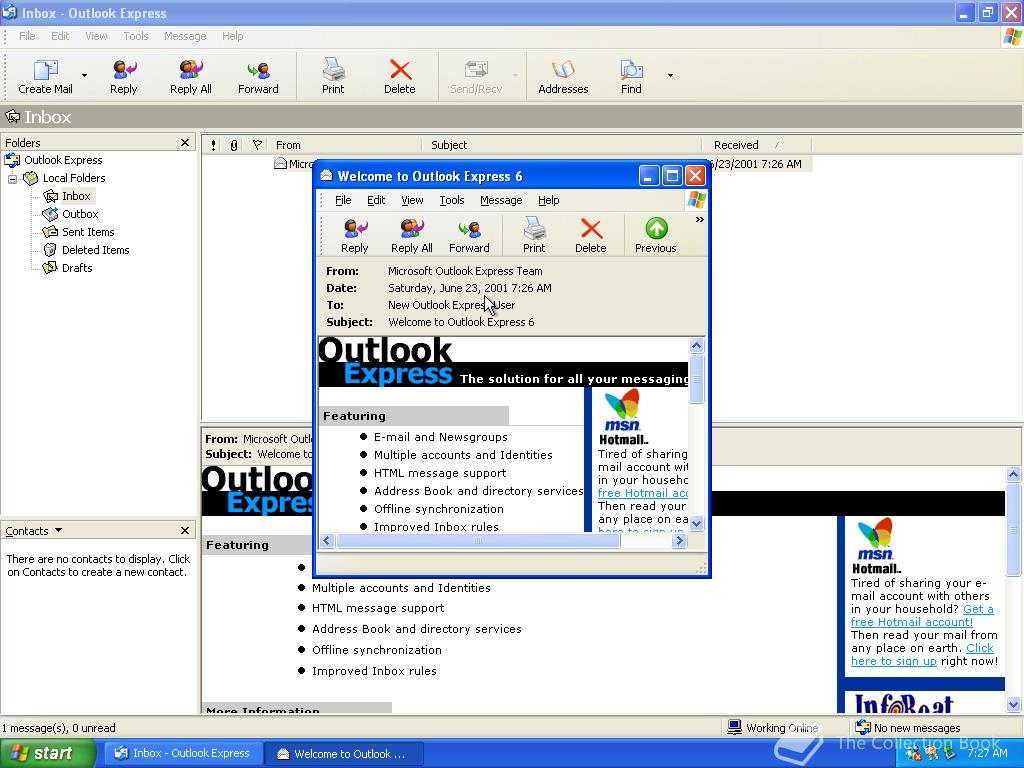The height and width of the screenshot is (768, 1024).
Task: Click Forward in the Welcome message window
Action: tap(469, 236)
